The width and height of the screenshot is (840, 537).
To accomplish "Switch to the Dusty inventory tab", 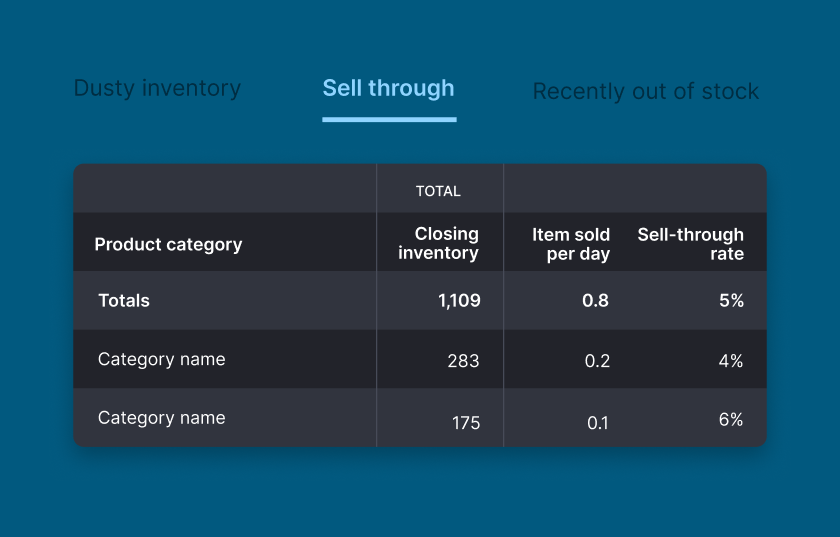I will point(157,88).
